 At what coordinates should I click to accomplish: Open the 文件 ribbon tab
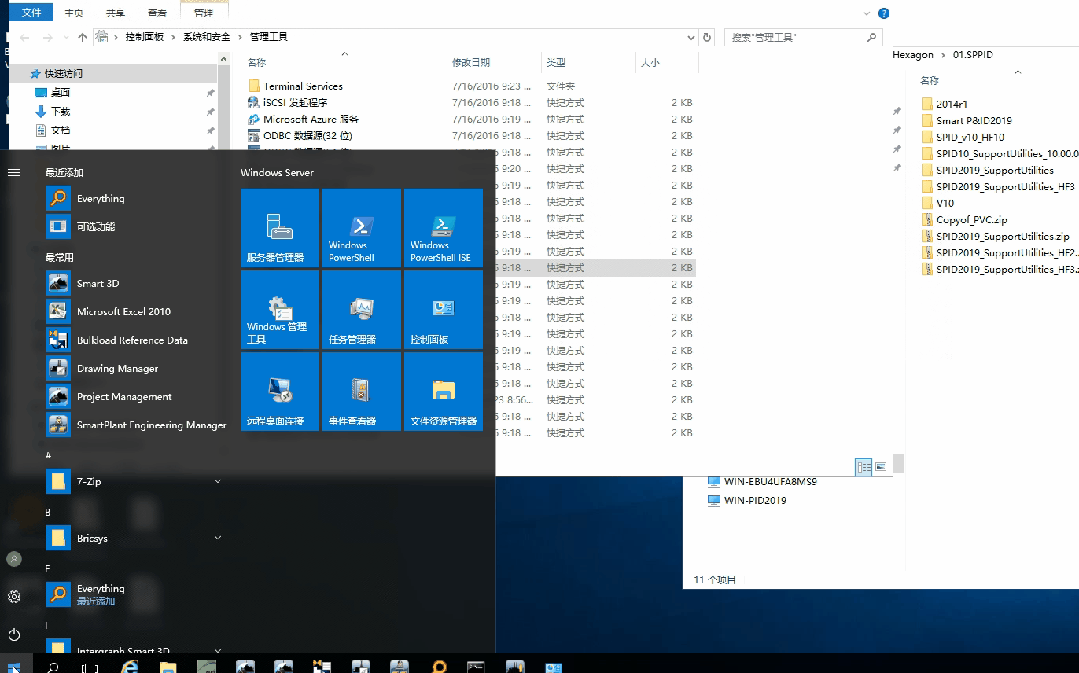(31, 12)
